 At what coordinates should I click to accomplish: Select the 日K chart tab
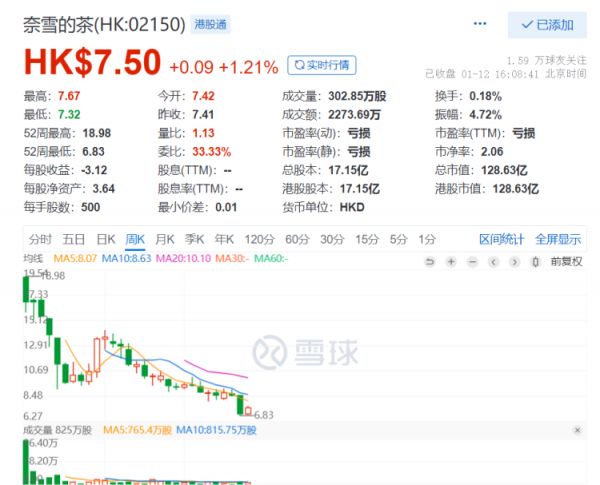(105, 239)
